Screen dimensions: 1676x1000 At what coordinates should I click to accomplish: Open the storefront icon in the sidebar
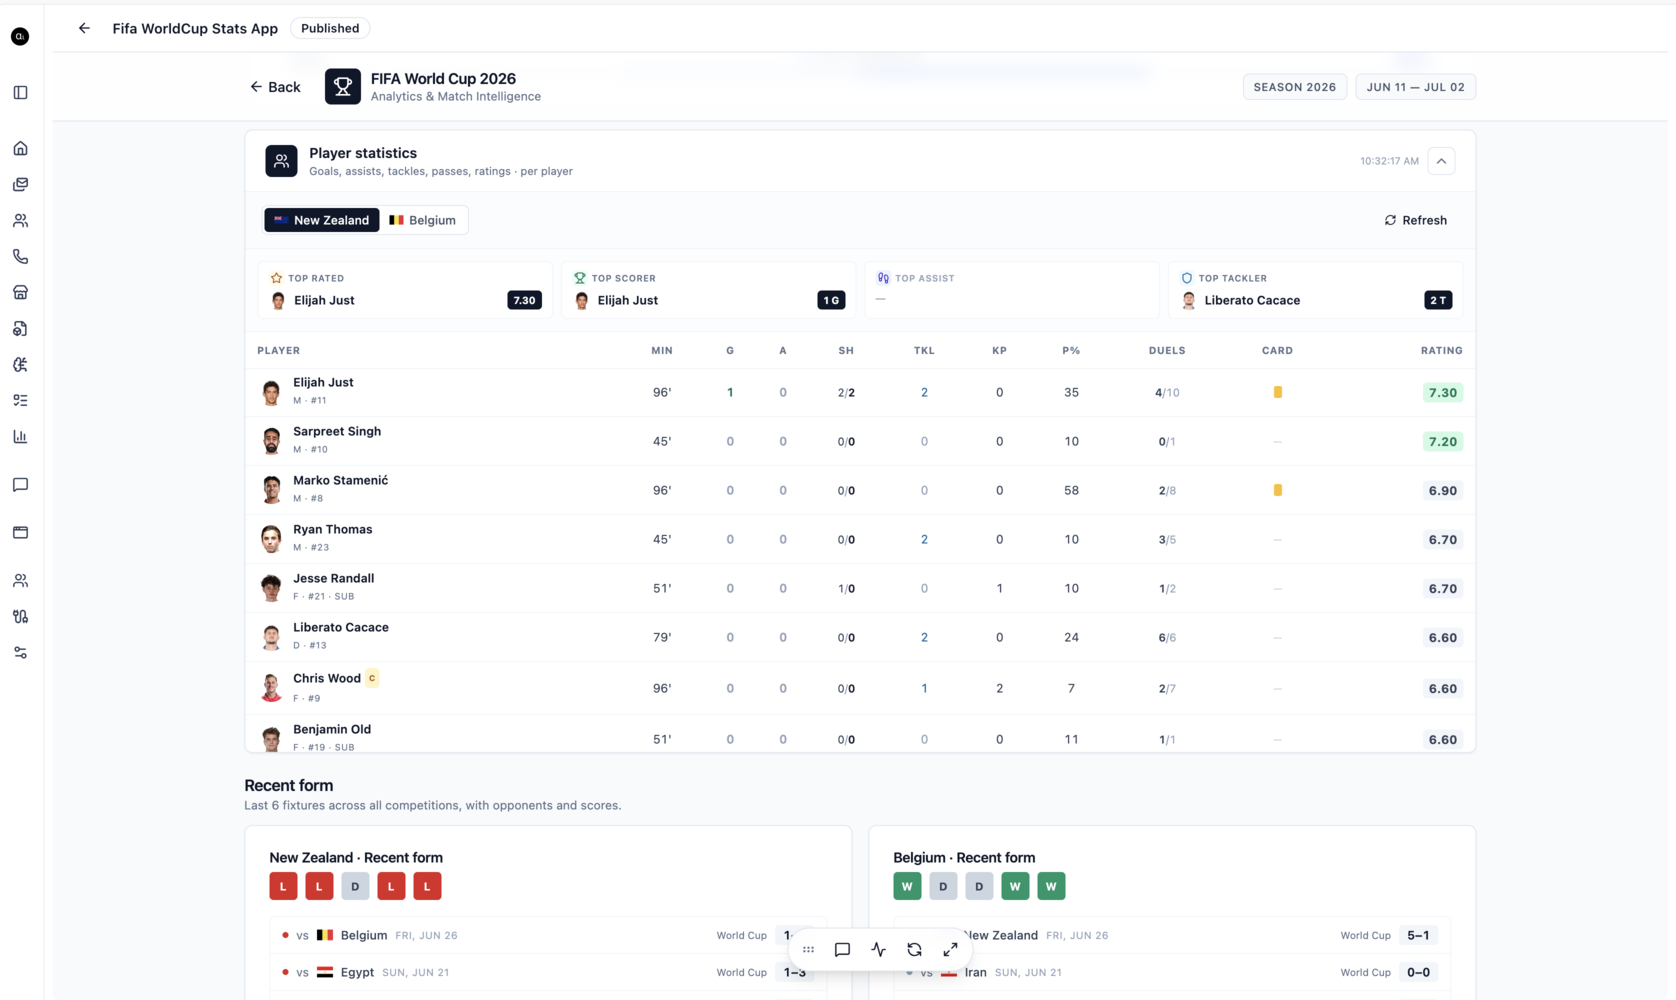pyautogui.click(x=20, y=292)
